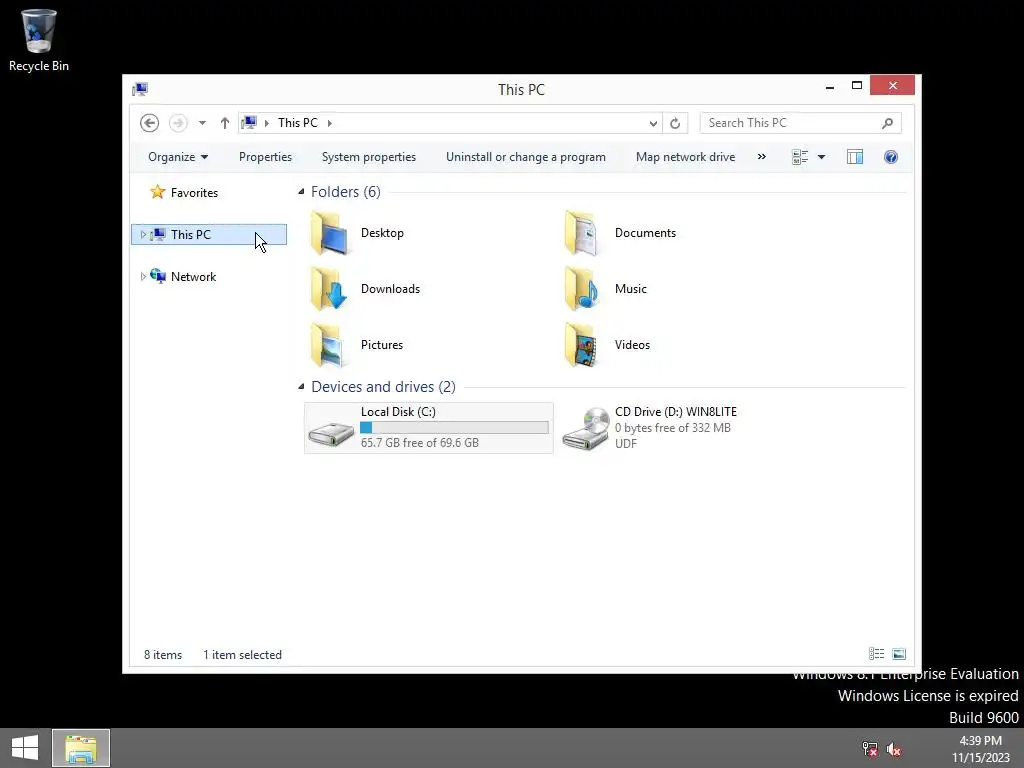
Task: Open the Windows Start button
Action: [x=25, y=748]
